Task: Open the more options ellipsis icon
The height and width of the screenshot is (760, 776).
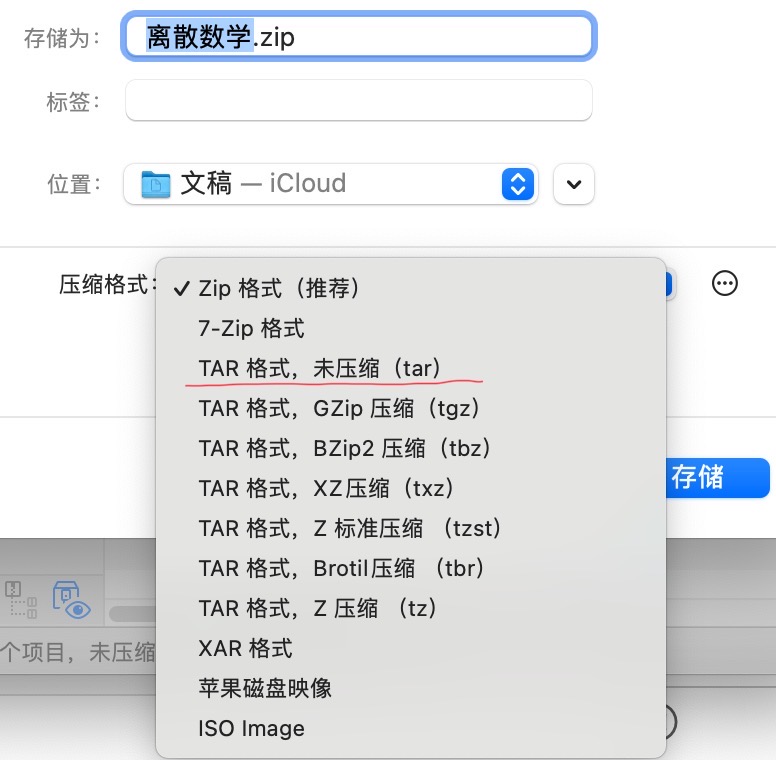Action: click(725, 284)
